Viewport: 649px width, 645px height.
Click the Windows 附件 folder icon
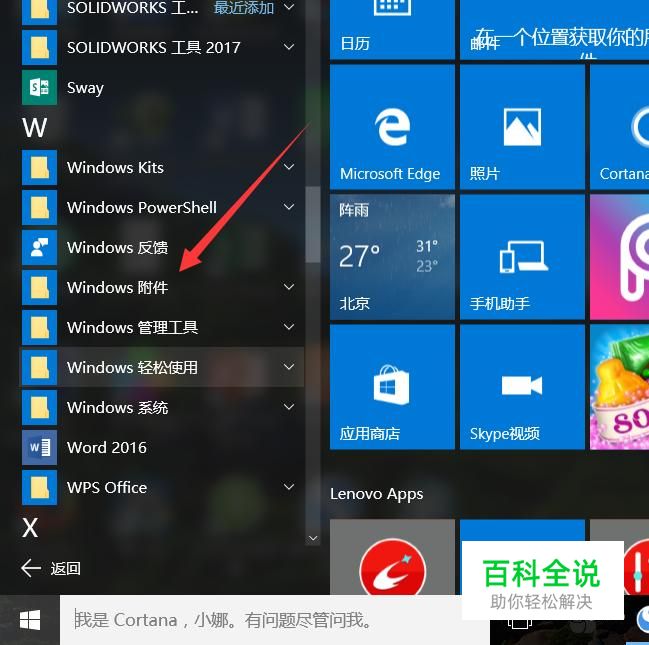tap(39, 288)
